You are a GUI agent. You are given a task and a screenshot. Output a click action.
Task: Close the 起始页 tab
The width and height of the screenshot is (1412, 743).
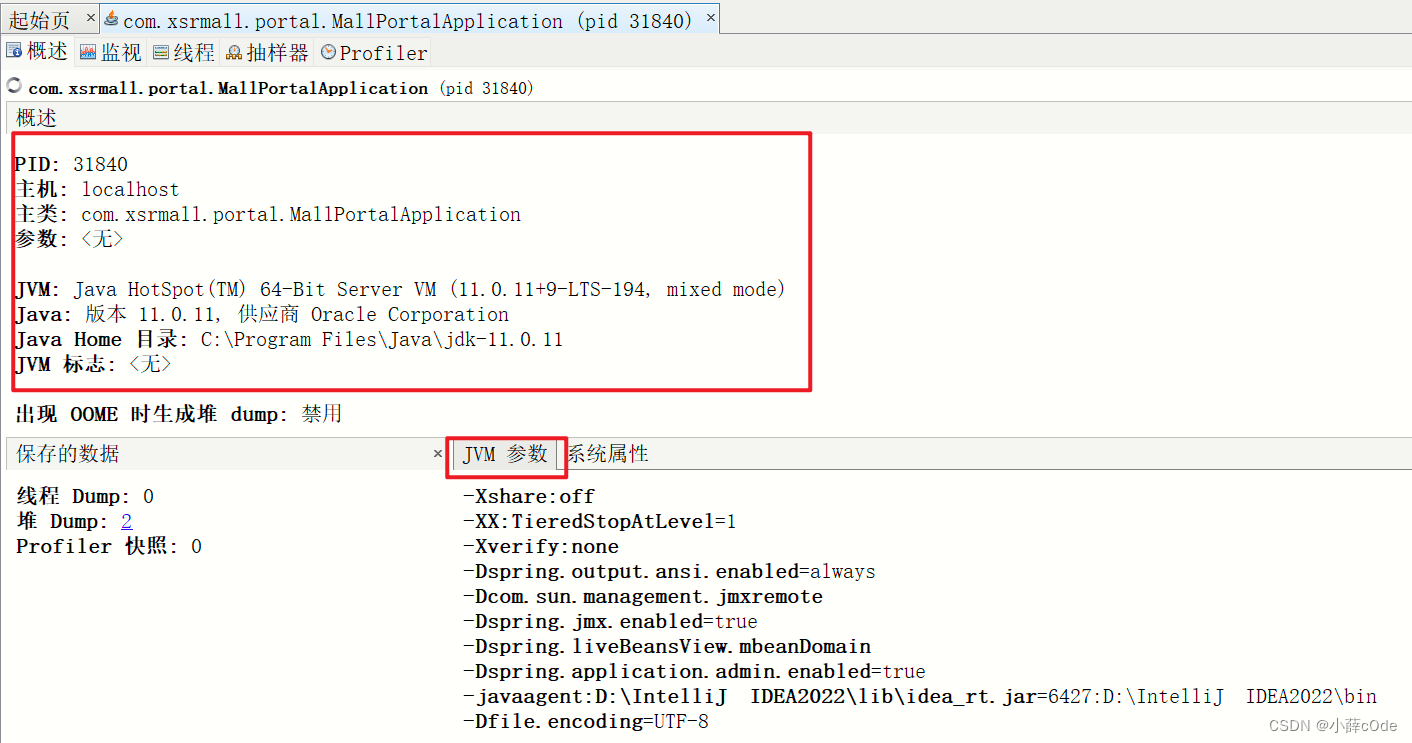click(91, 19)
